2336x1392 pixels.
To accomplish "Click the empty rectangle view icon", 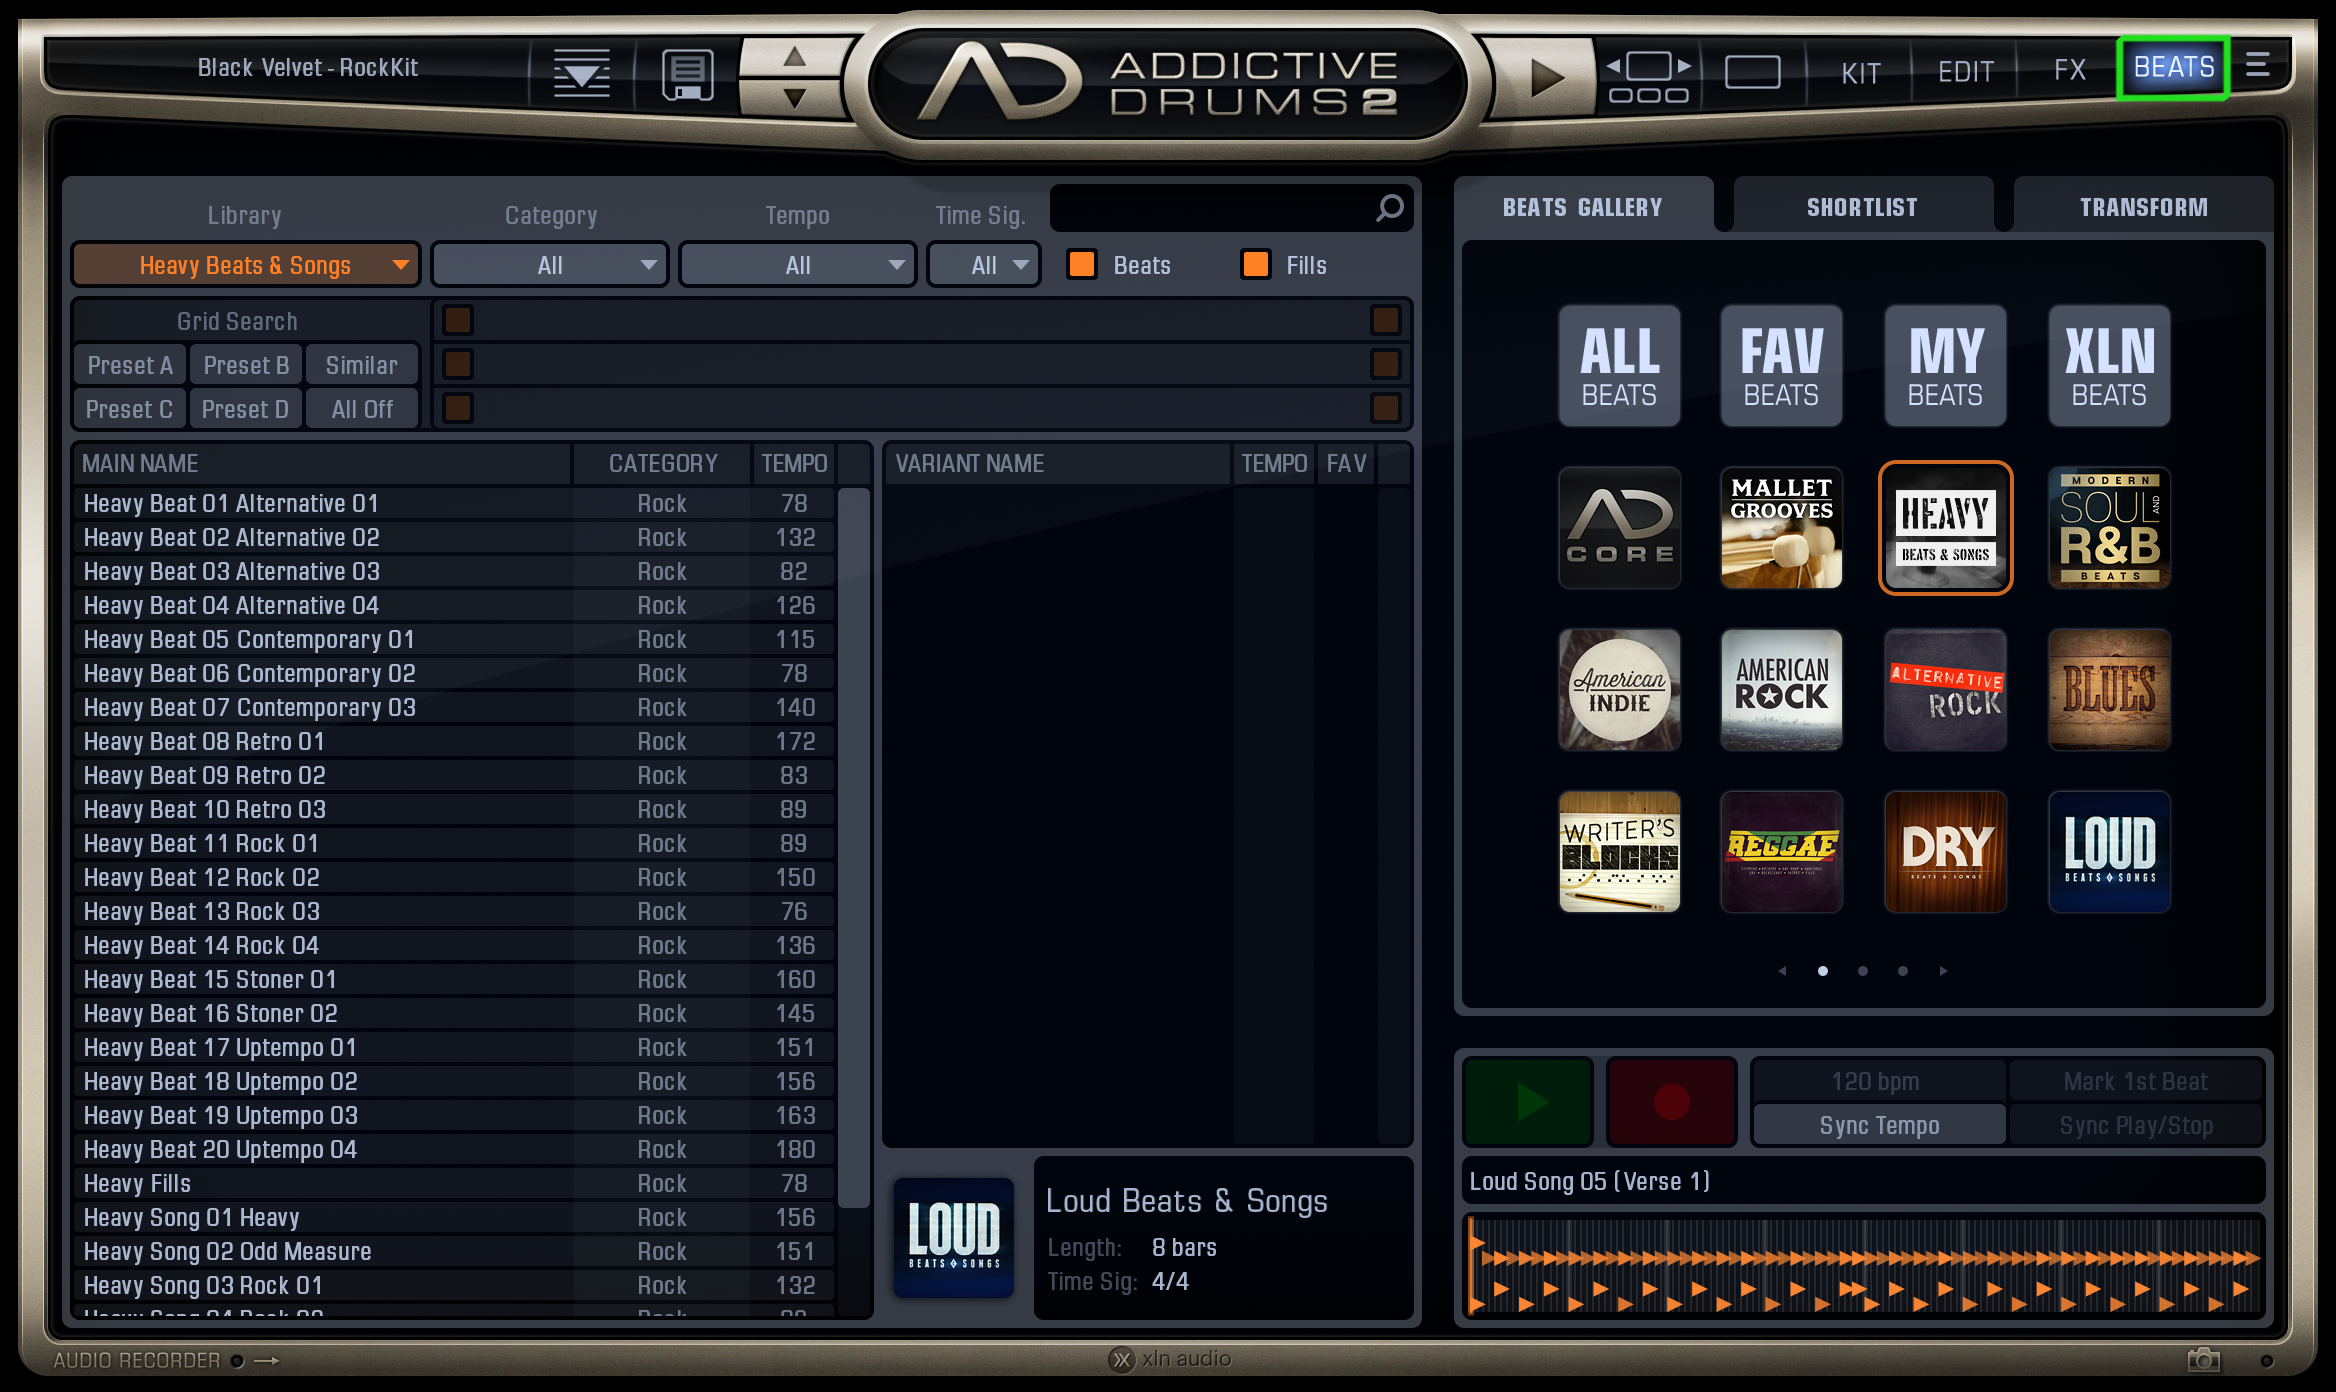I will pyautogui.click(x=1752, y=72).
